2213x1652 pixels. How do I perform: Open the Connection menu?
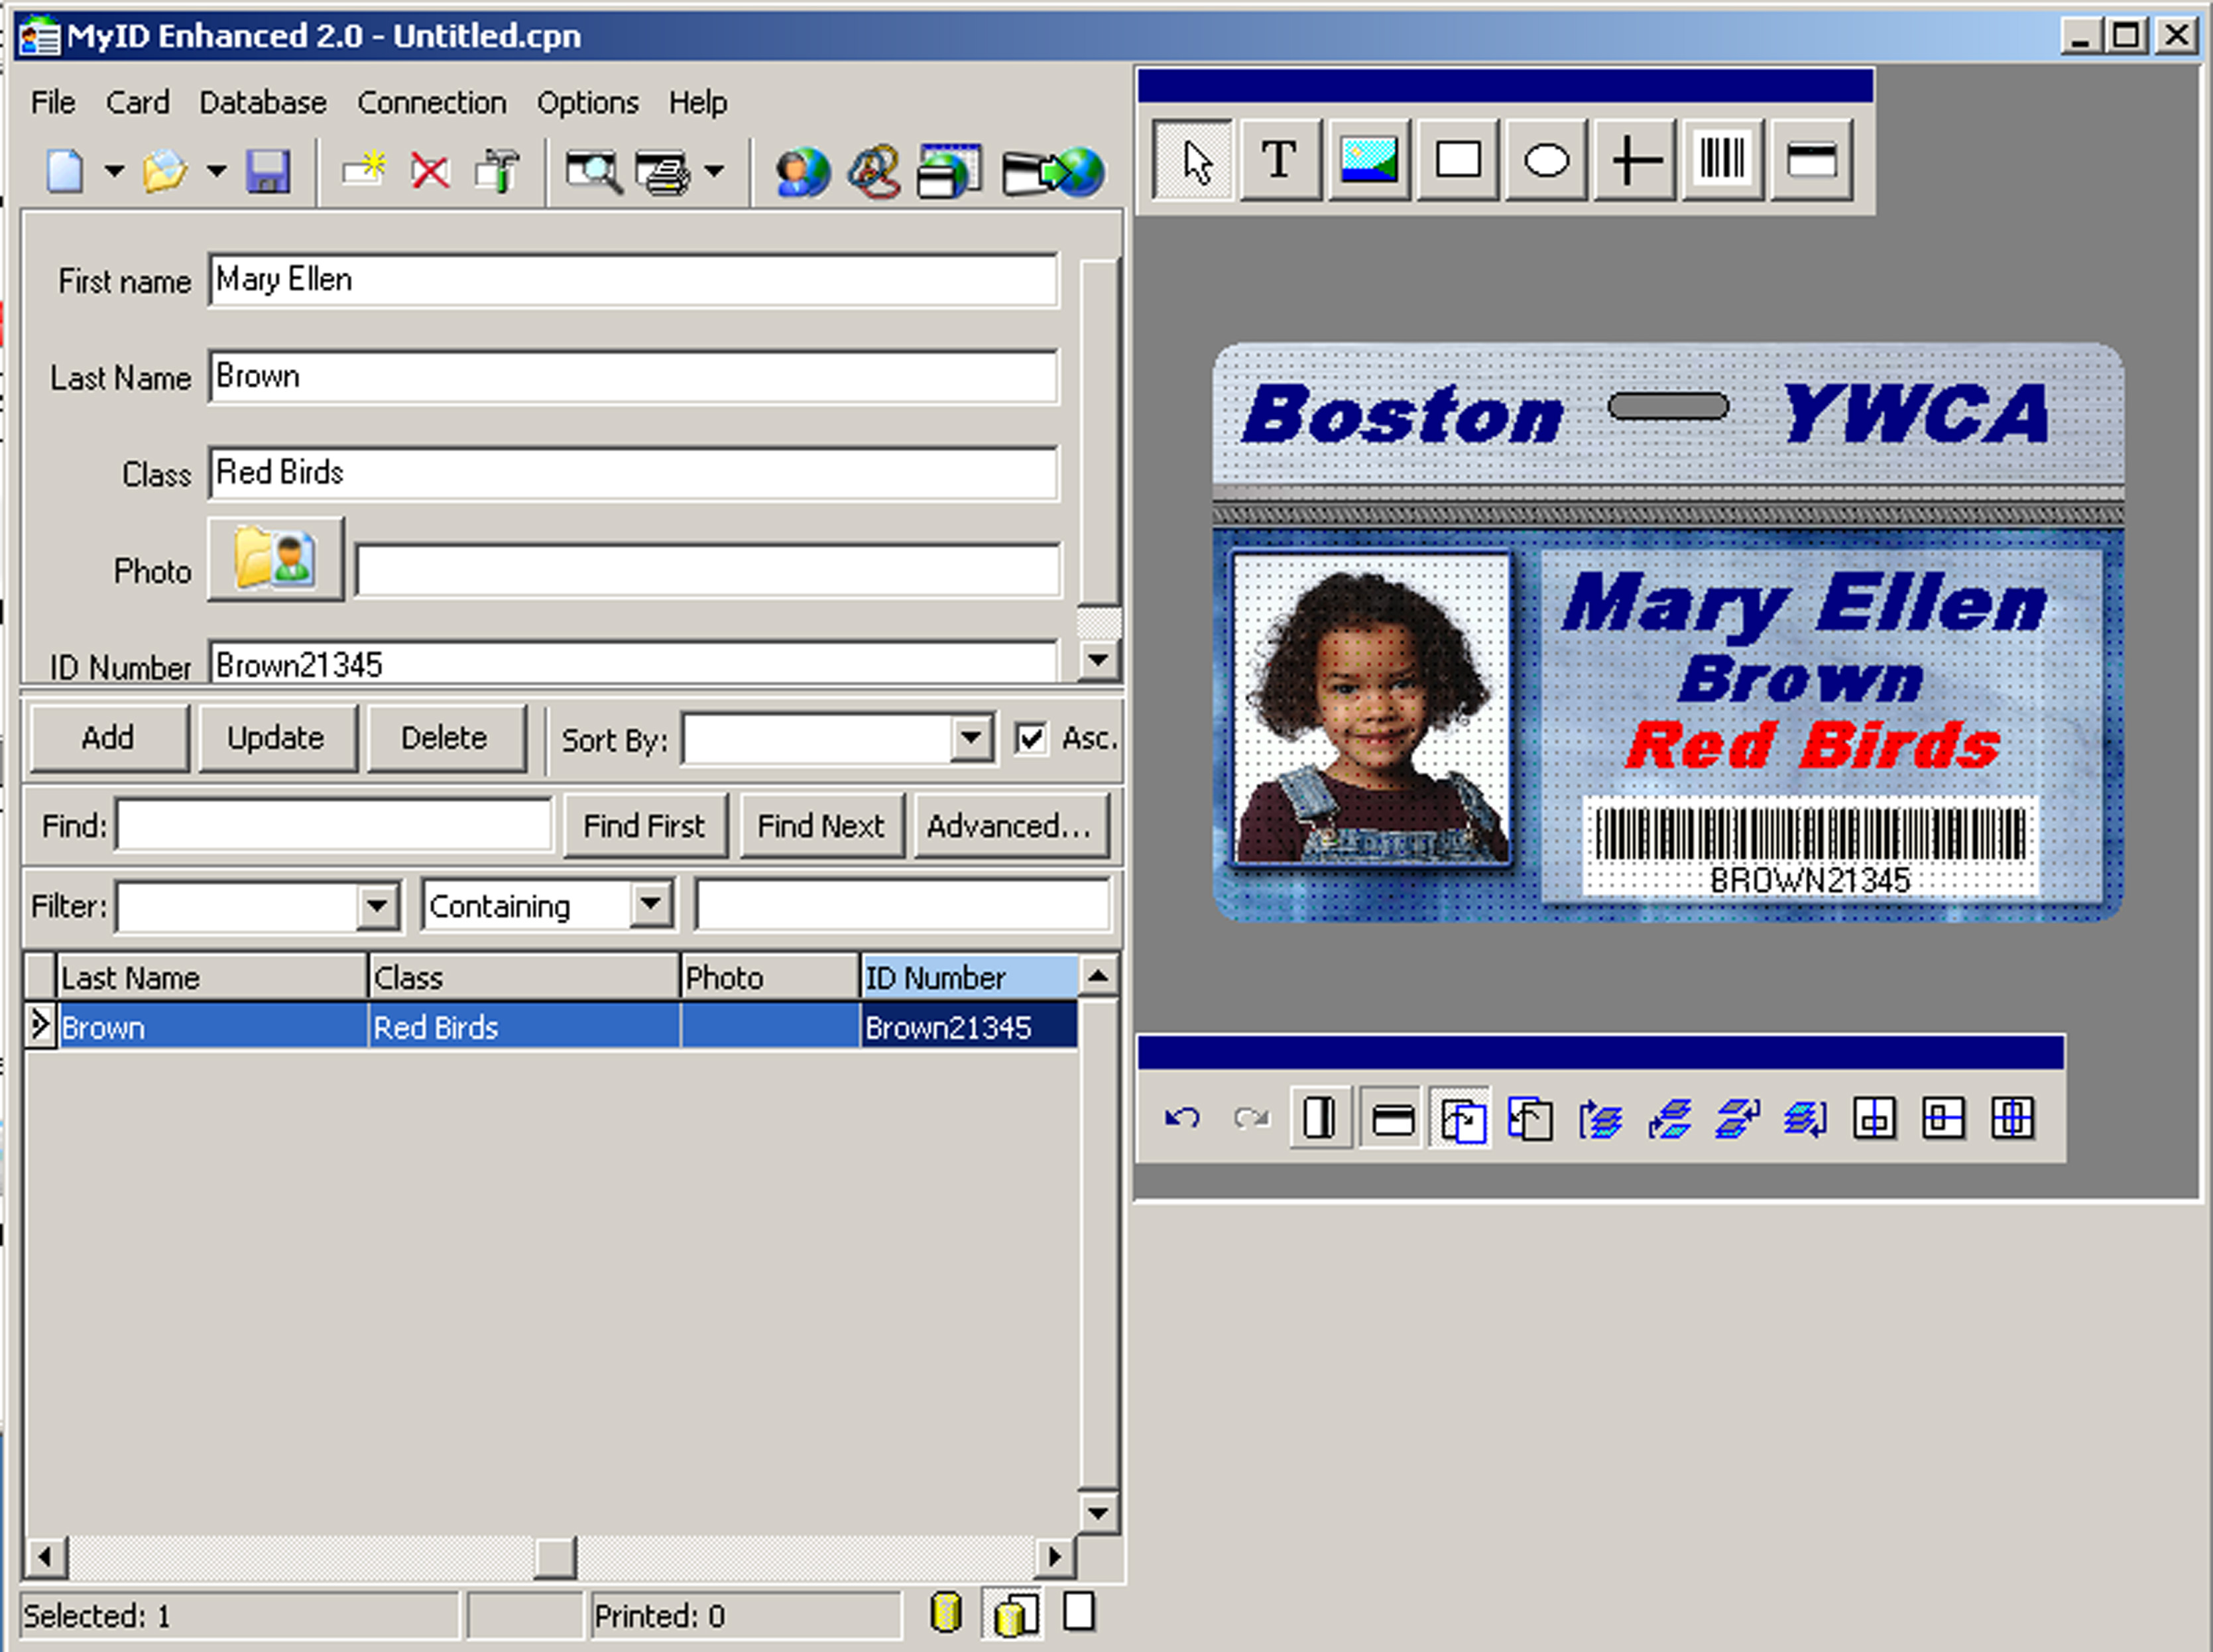(x=432, y=102)
